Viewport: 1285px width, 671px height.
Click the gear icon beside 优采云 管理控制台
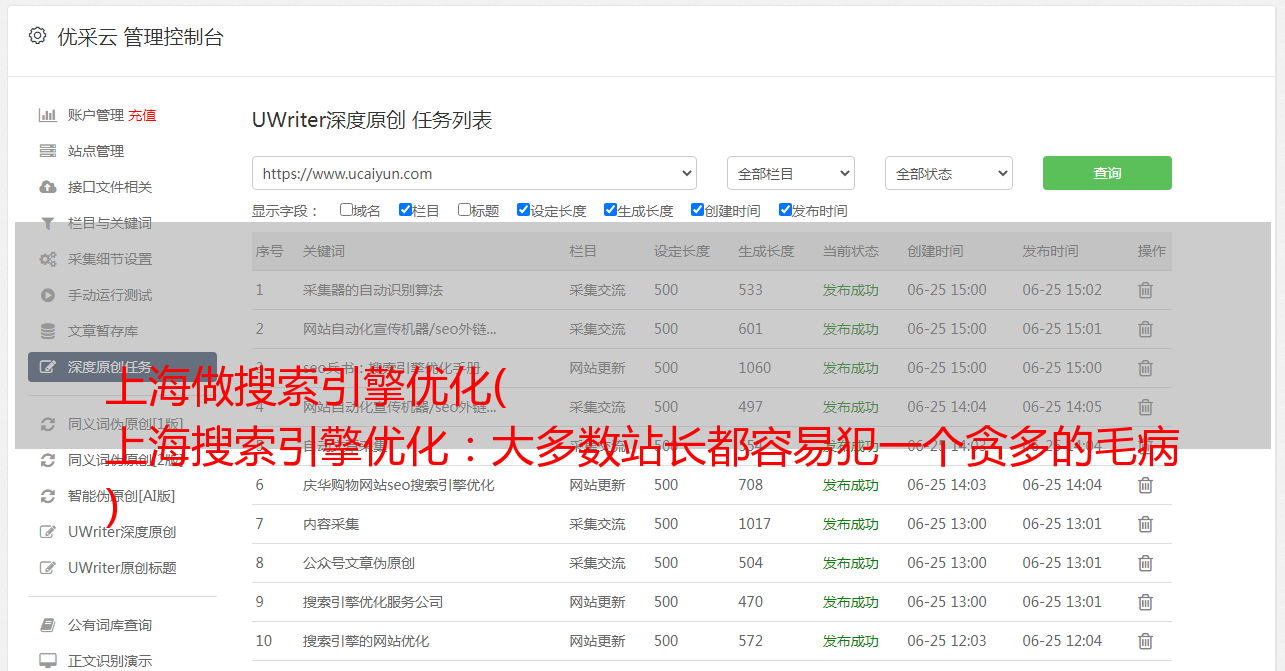click(x=37, y=36)
